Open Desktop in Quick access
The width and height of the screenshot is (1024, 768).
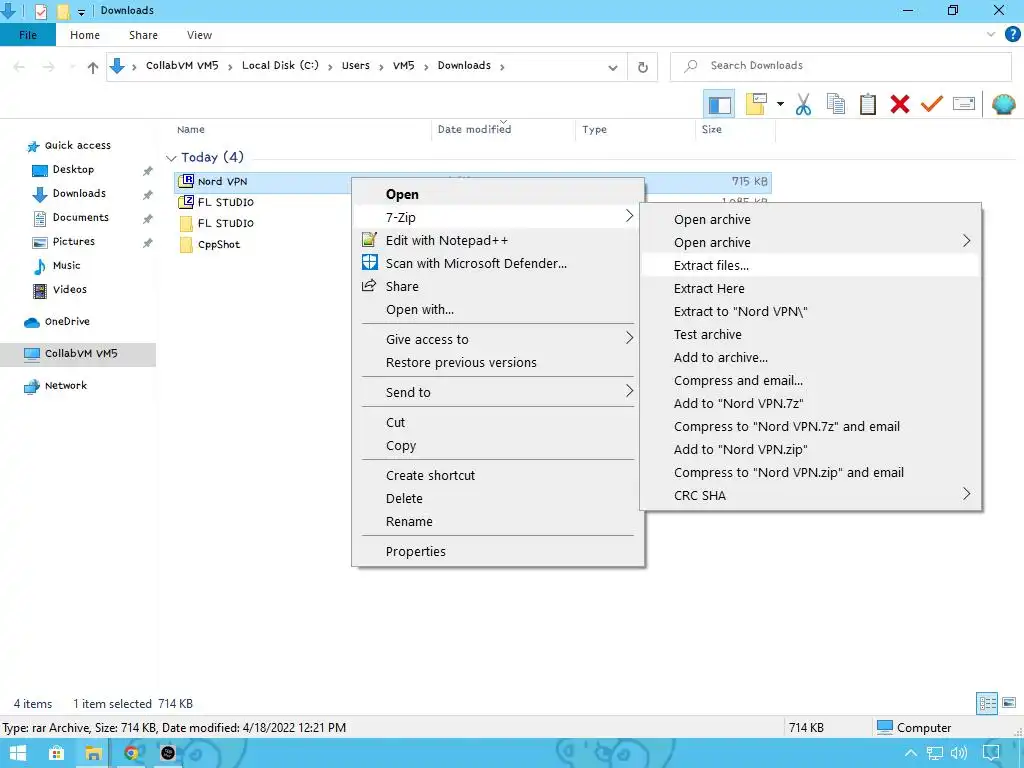(x=73, y=169)
